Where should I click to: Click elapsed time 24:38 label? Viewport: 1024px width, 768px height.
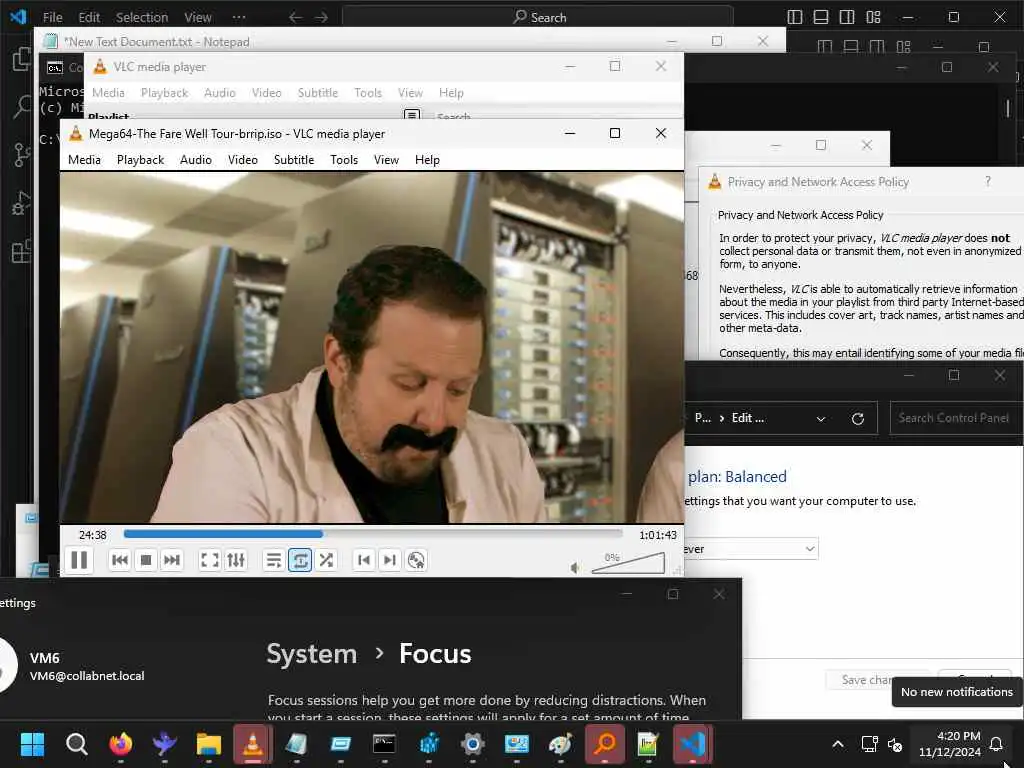click(92, 535)
